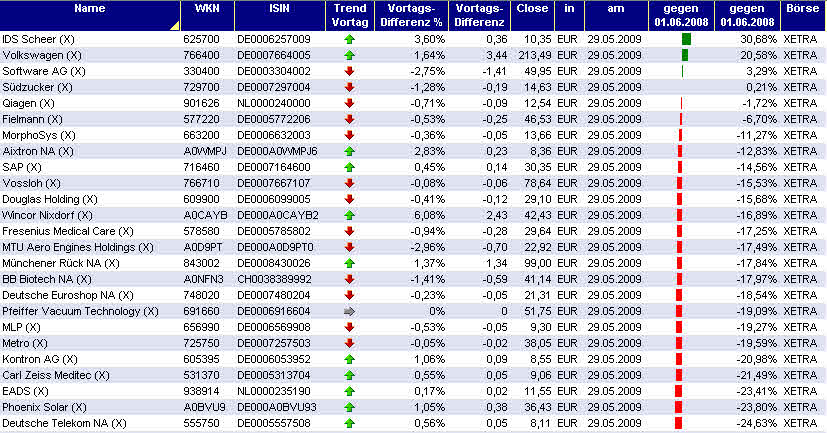827x433 pixels.
Task: Click close price 8,55 for Kontron AG
Action: click(x=541, y=359)
